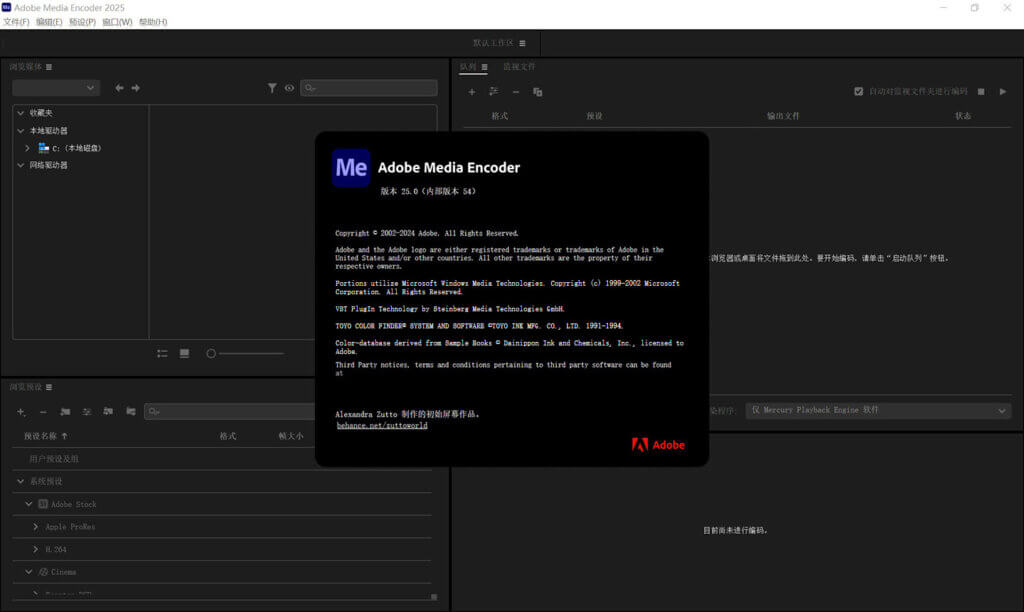Click the preset browser search field
Screen dimensions: 1024x612
pyautogui.click(x=200, y=411)
